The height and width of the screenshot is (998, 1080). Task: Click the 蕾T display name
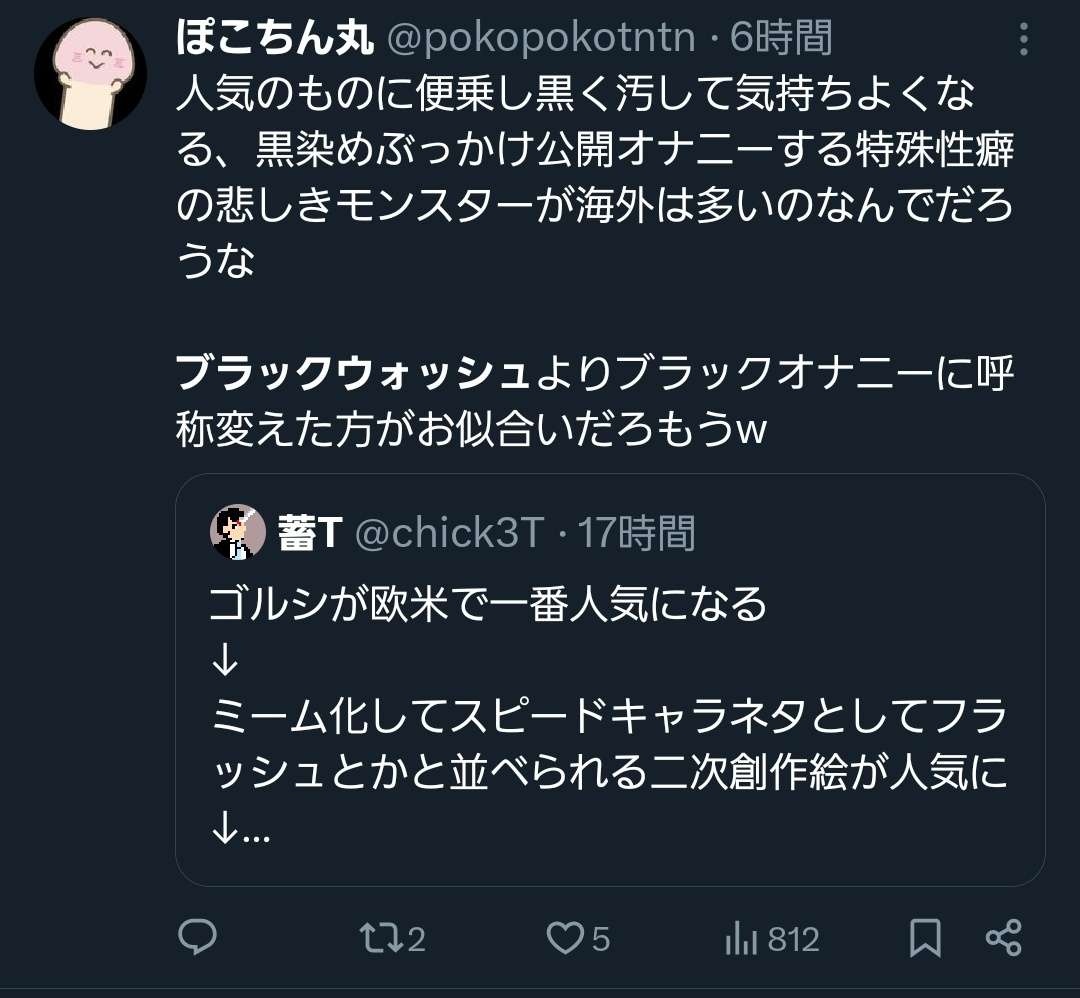311,534
